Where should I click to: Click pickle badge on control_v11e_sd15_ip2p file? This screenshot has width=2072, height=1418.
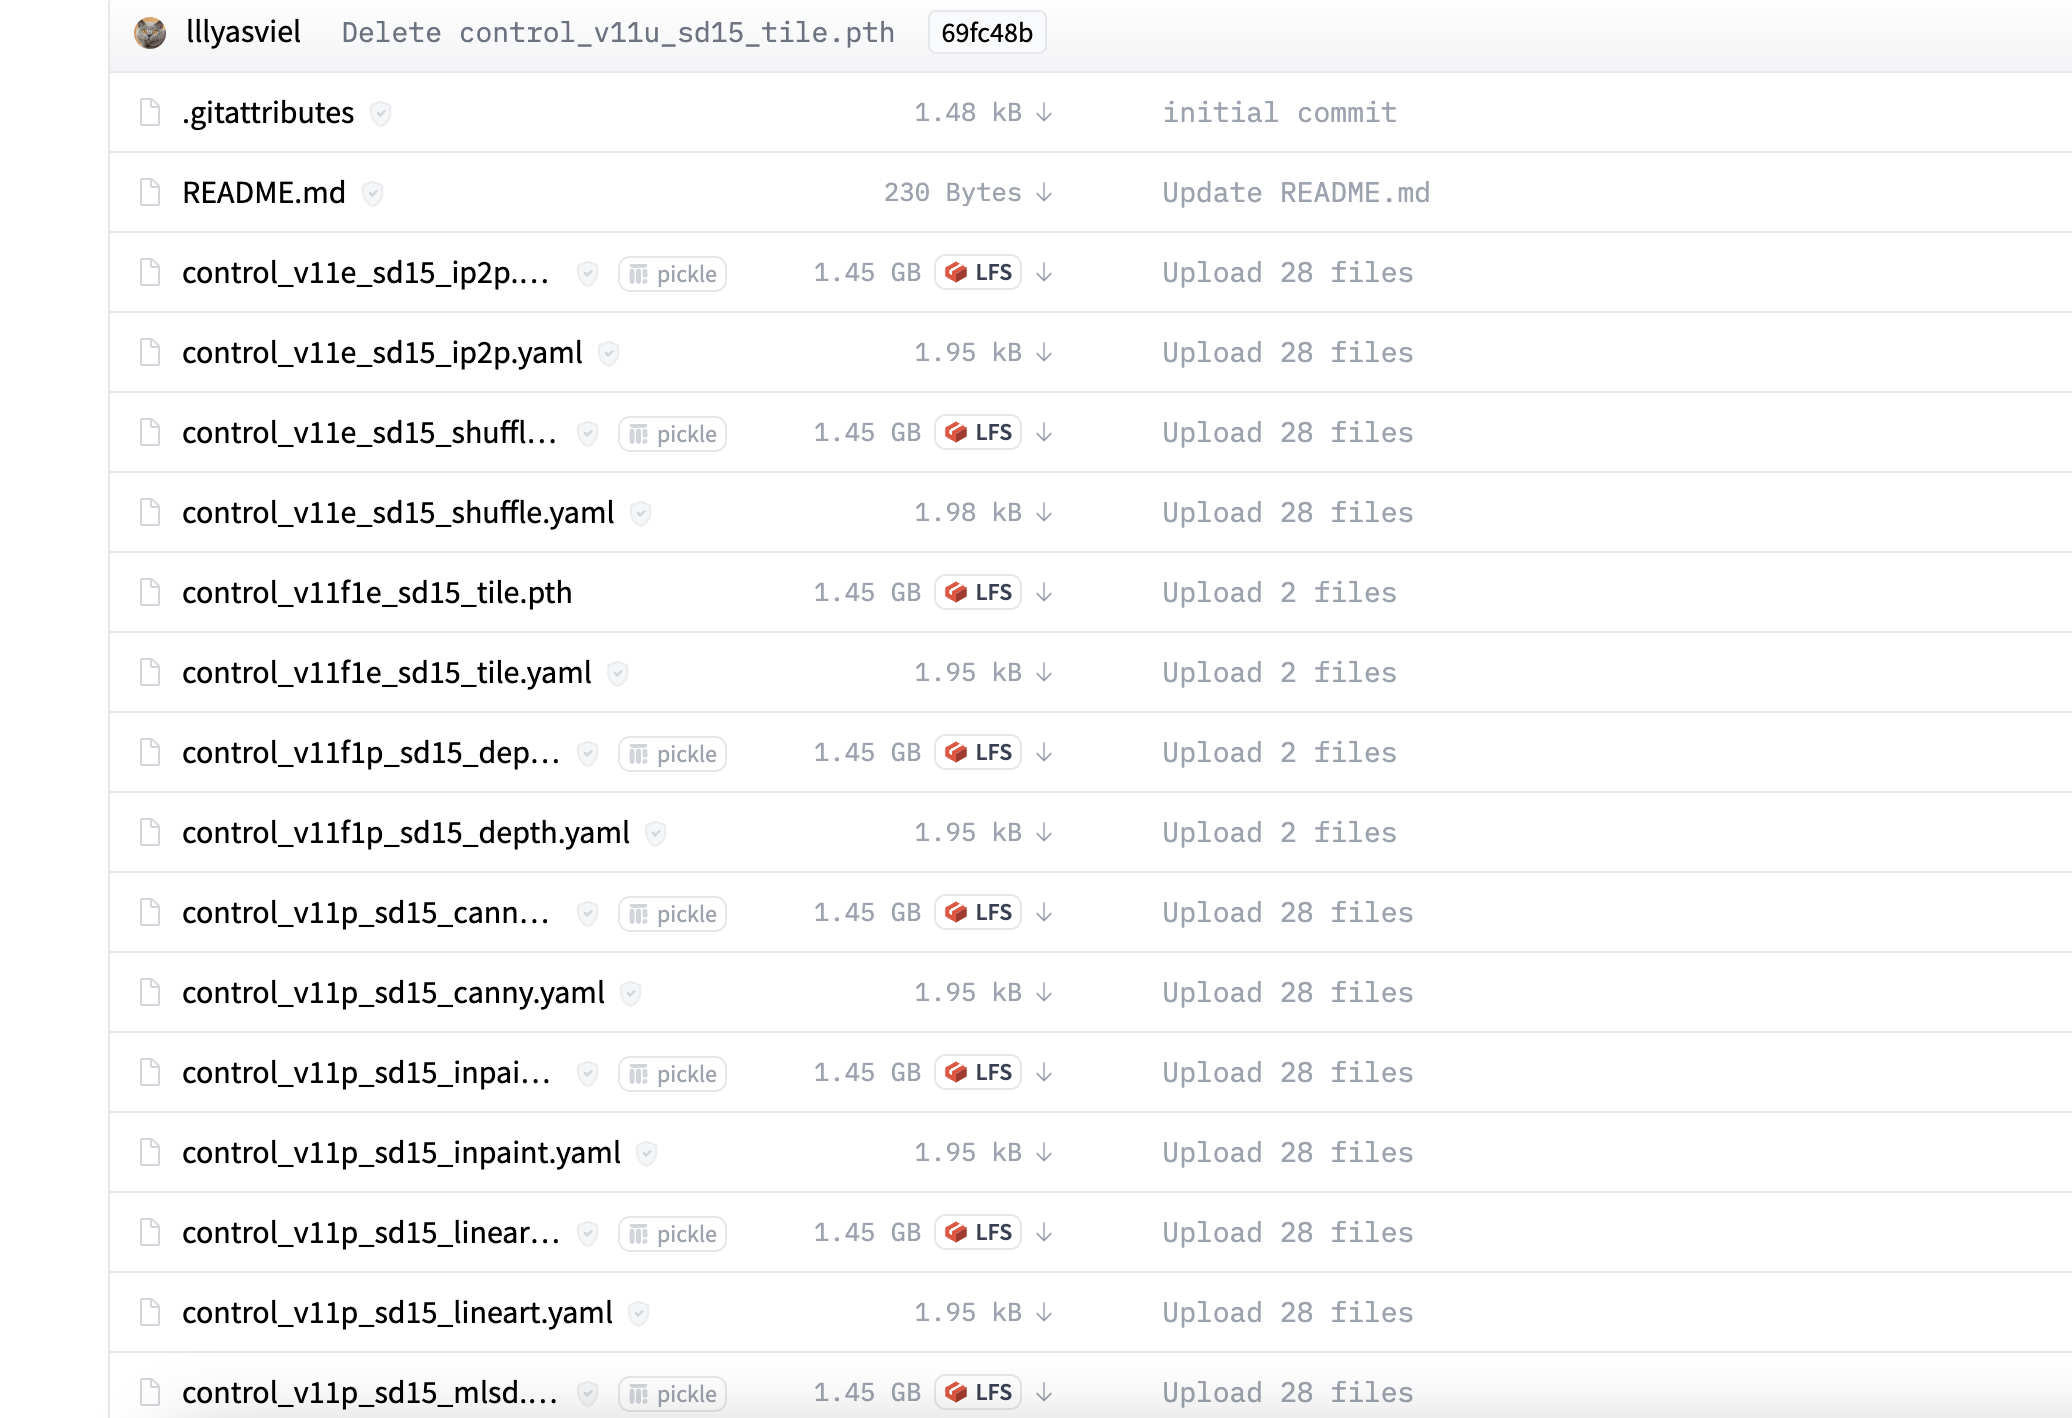[672, 273]
